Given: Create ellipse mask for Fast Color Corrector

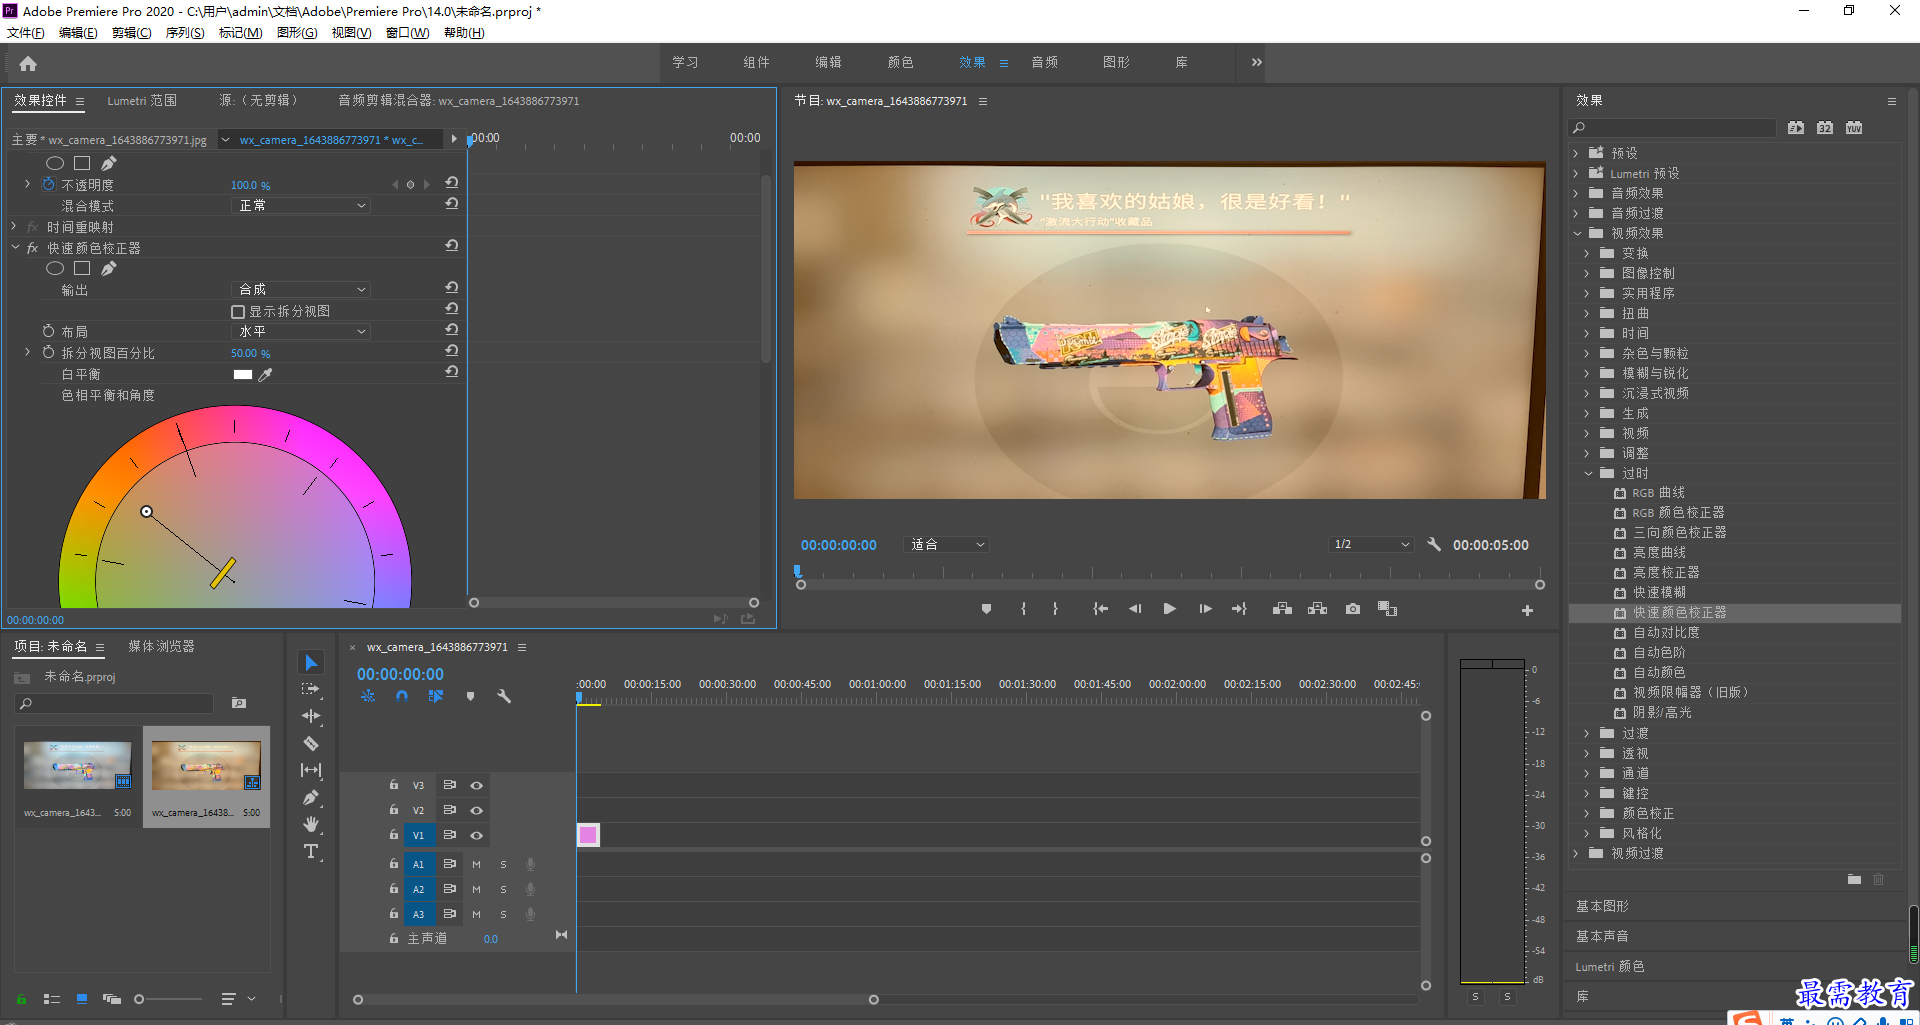Looking at the screenshot, I should (x=55, y=268).
